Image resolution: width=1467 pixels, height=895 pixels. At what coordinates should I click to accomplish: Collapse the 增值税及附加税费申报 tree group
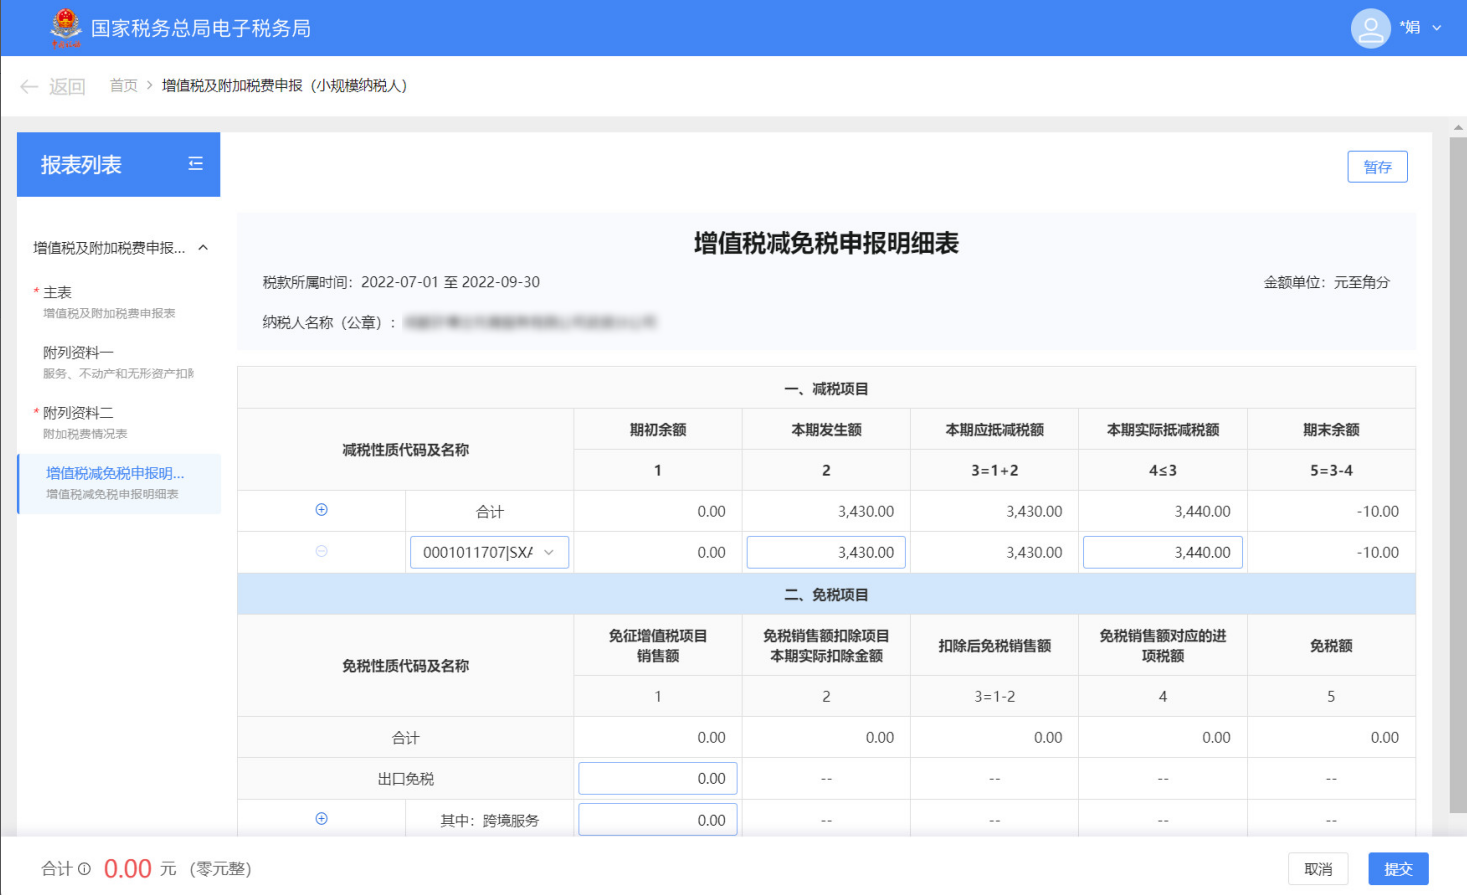tap(203, 248)
